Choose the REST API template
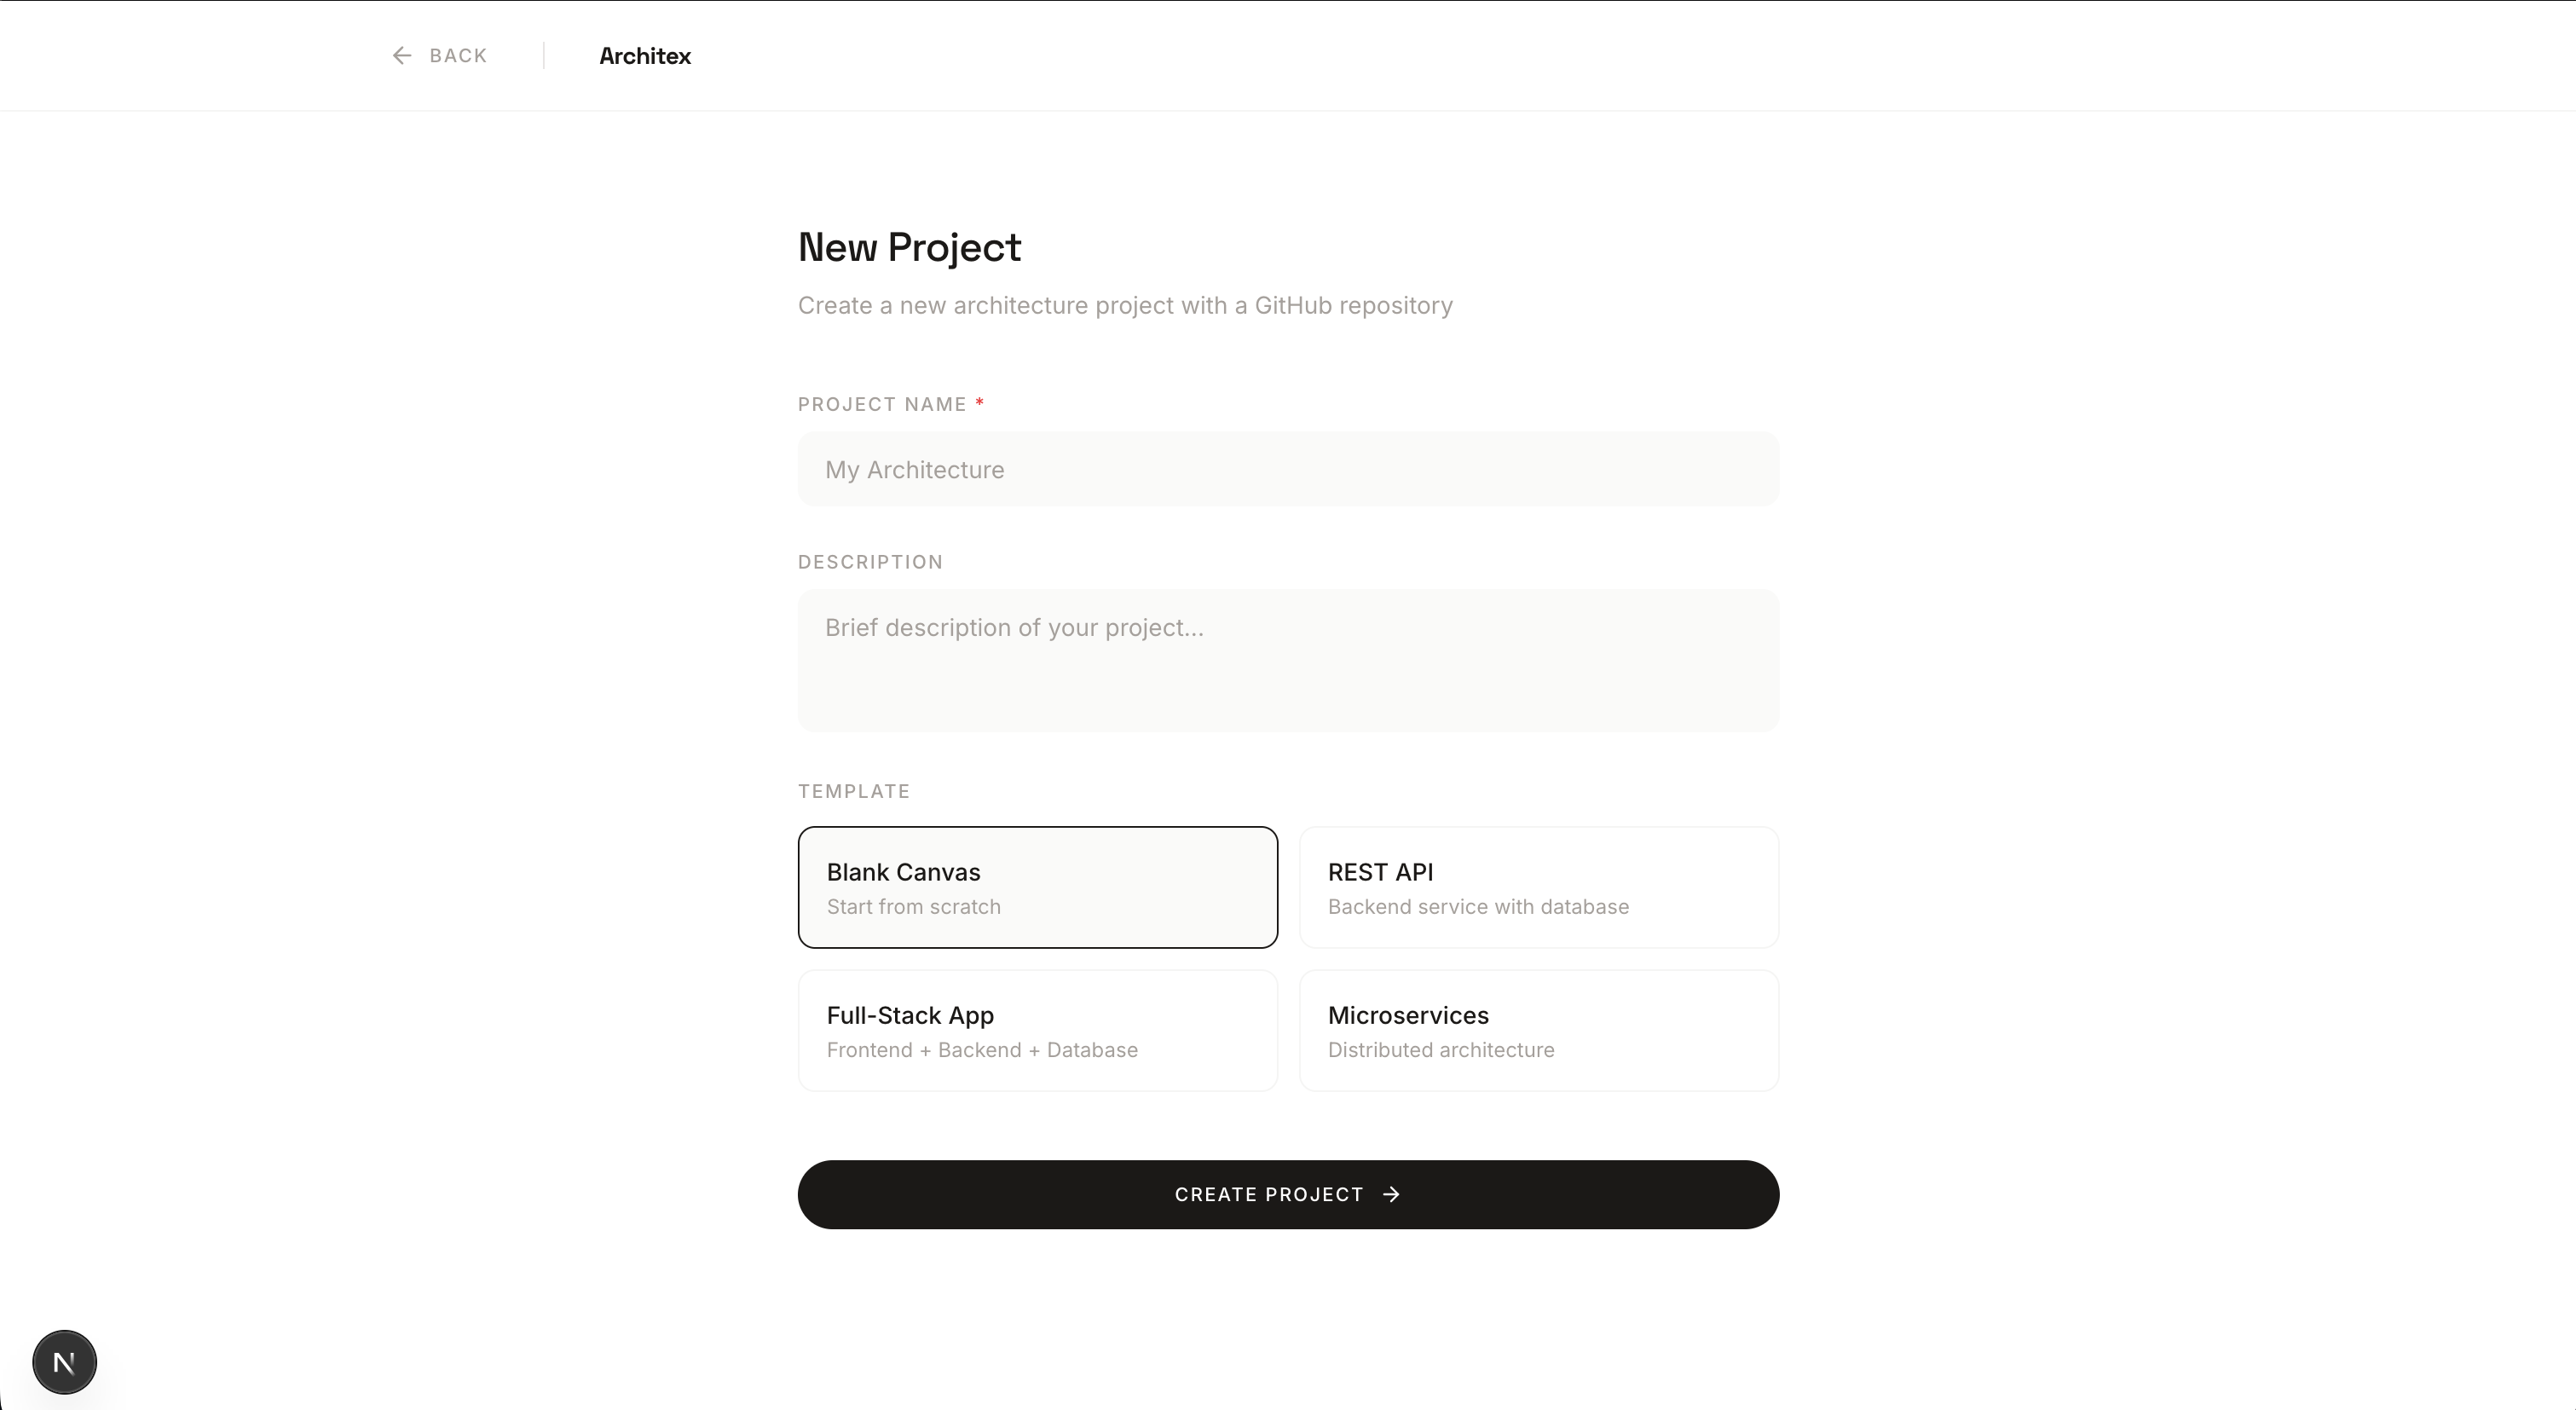This screenshot has width=2576, height=1410. [1539, 887]
